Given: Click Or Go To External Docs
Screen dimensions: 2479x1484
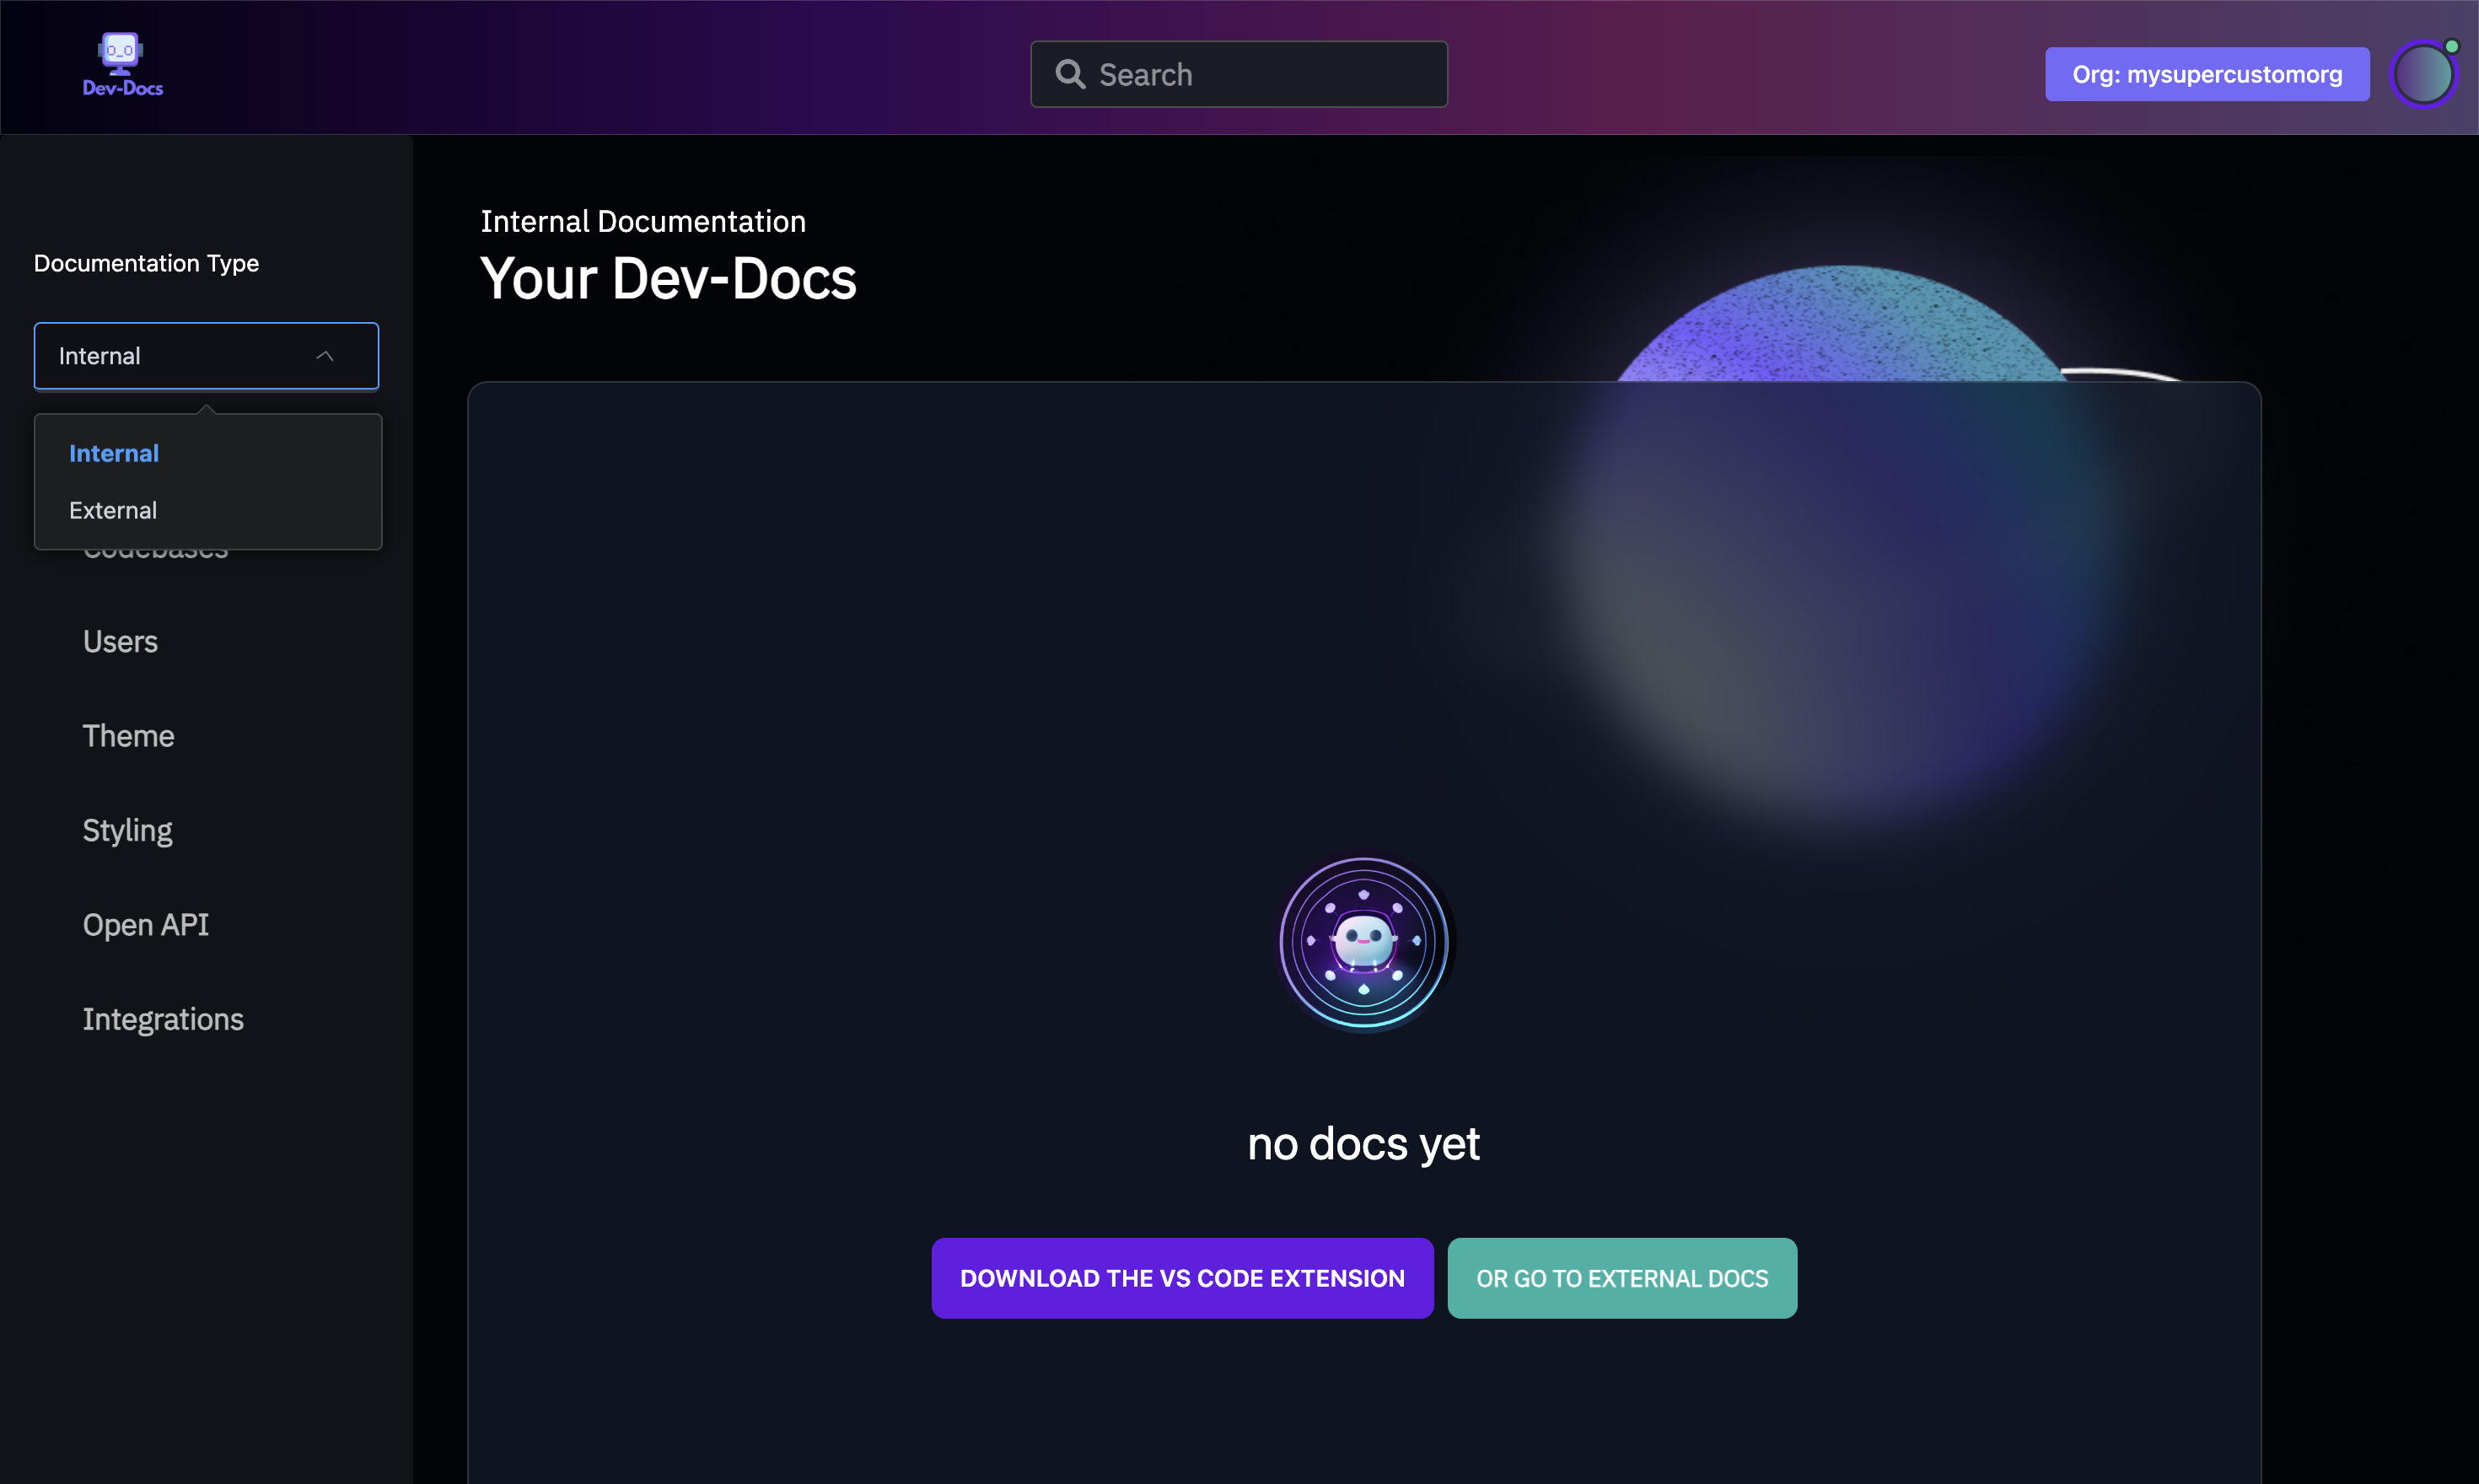Looking at the screenshot, I should click(x=1622, y=1277).
